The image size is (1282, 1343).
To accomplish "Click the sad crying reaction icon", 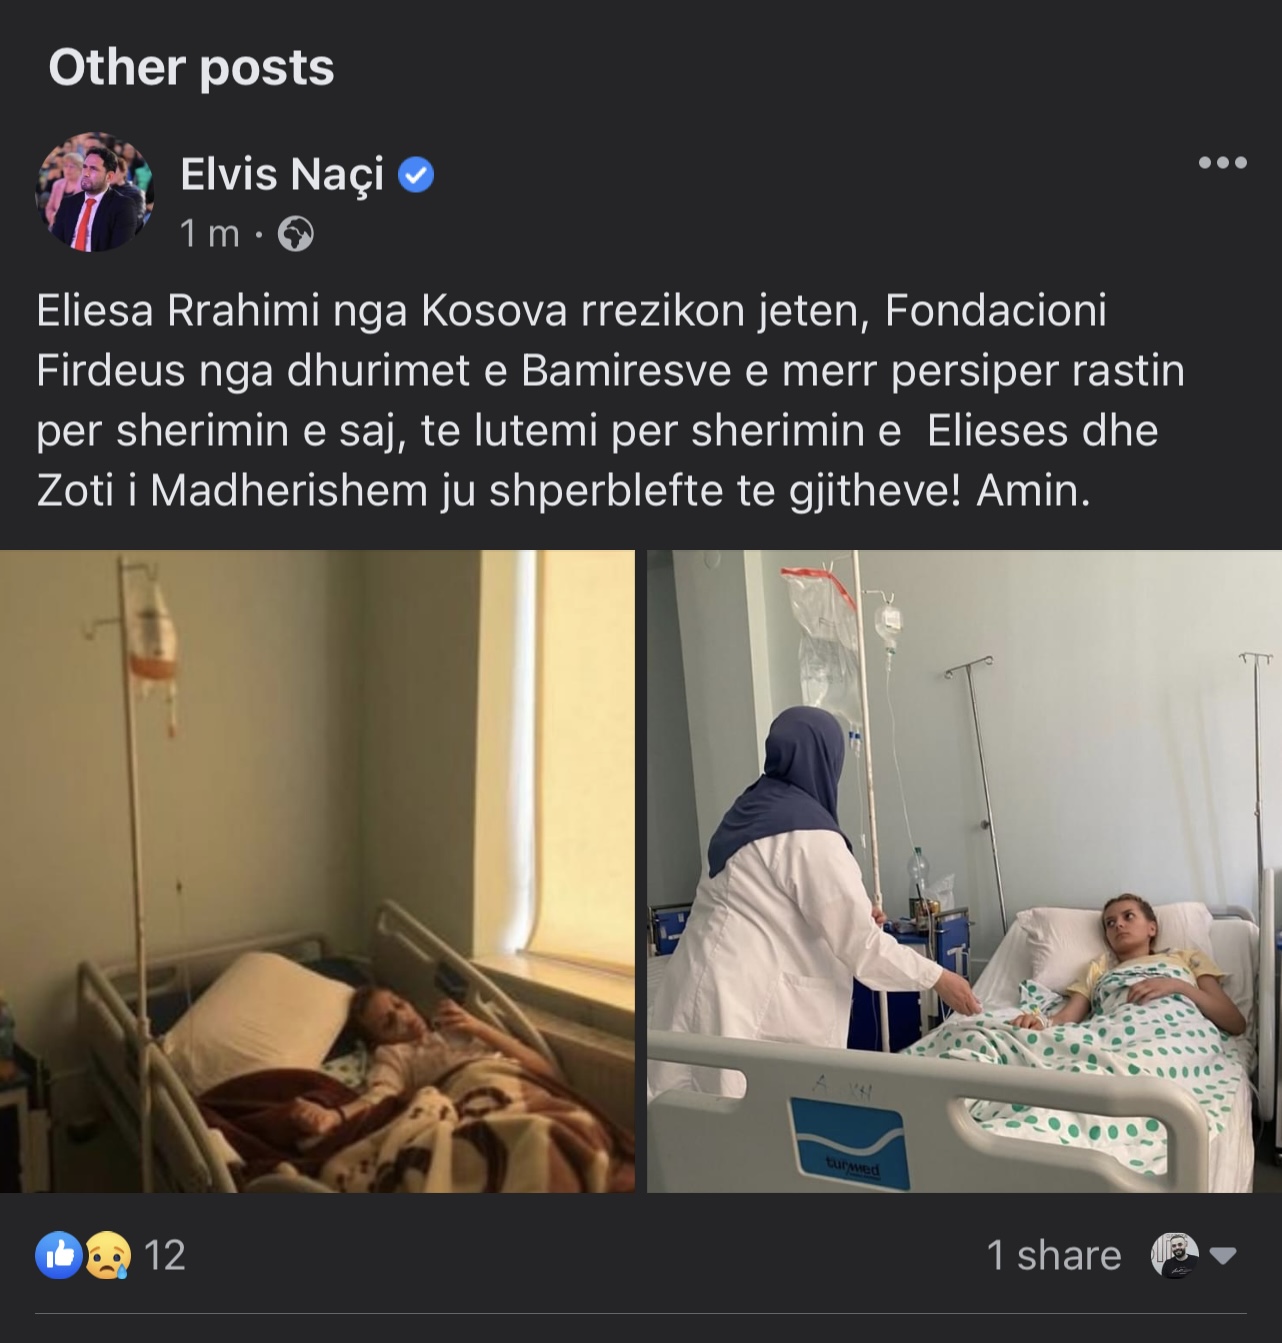I will coord(107,1255).
